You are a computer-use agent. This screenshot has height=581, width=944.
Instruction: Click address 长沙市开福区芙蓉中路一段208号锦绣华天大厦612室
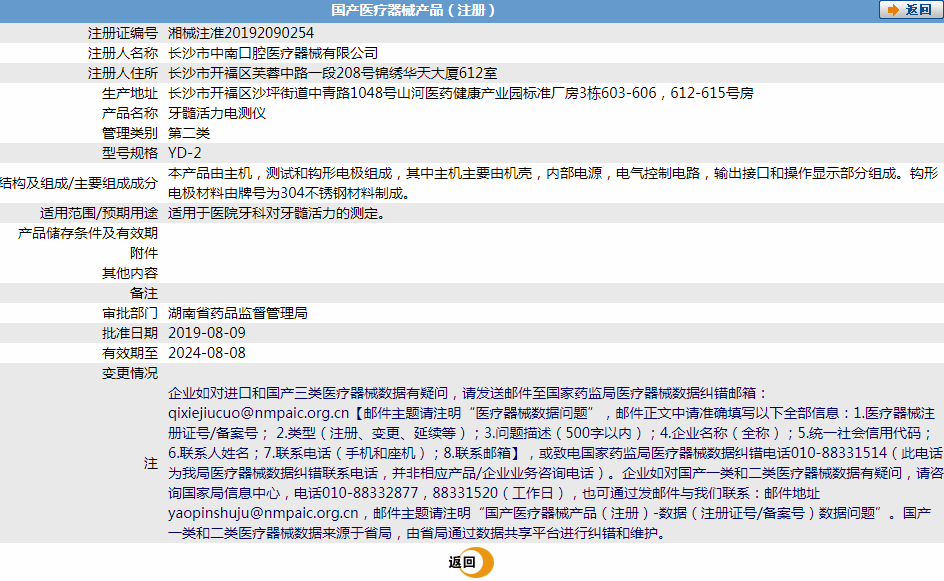[x=332, y=73]
